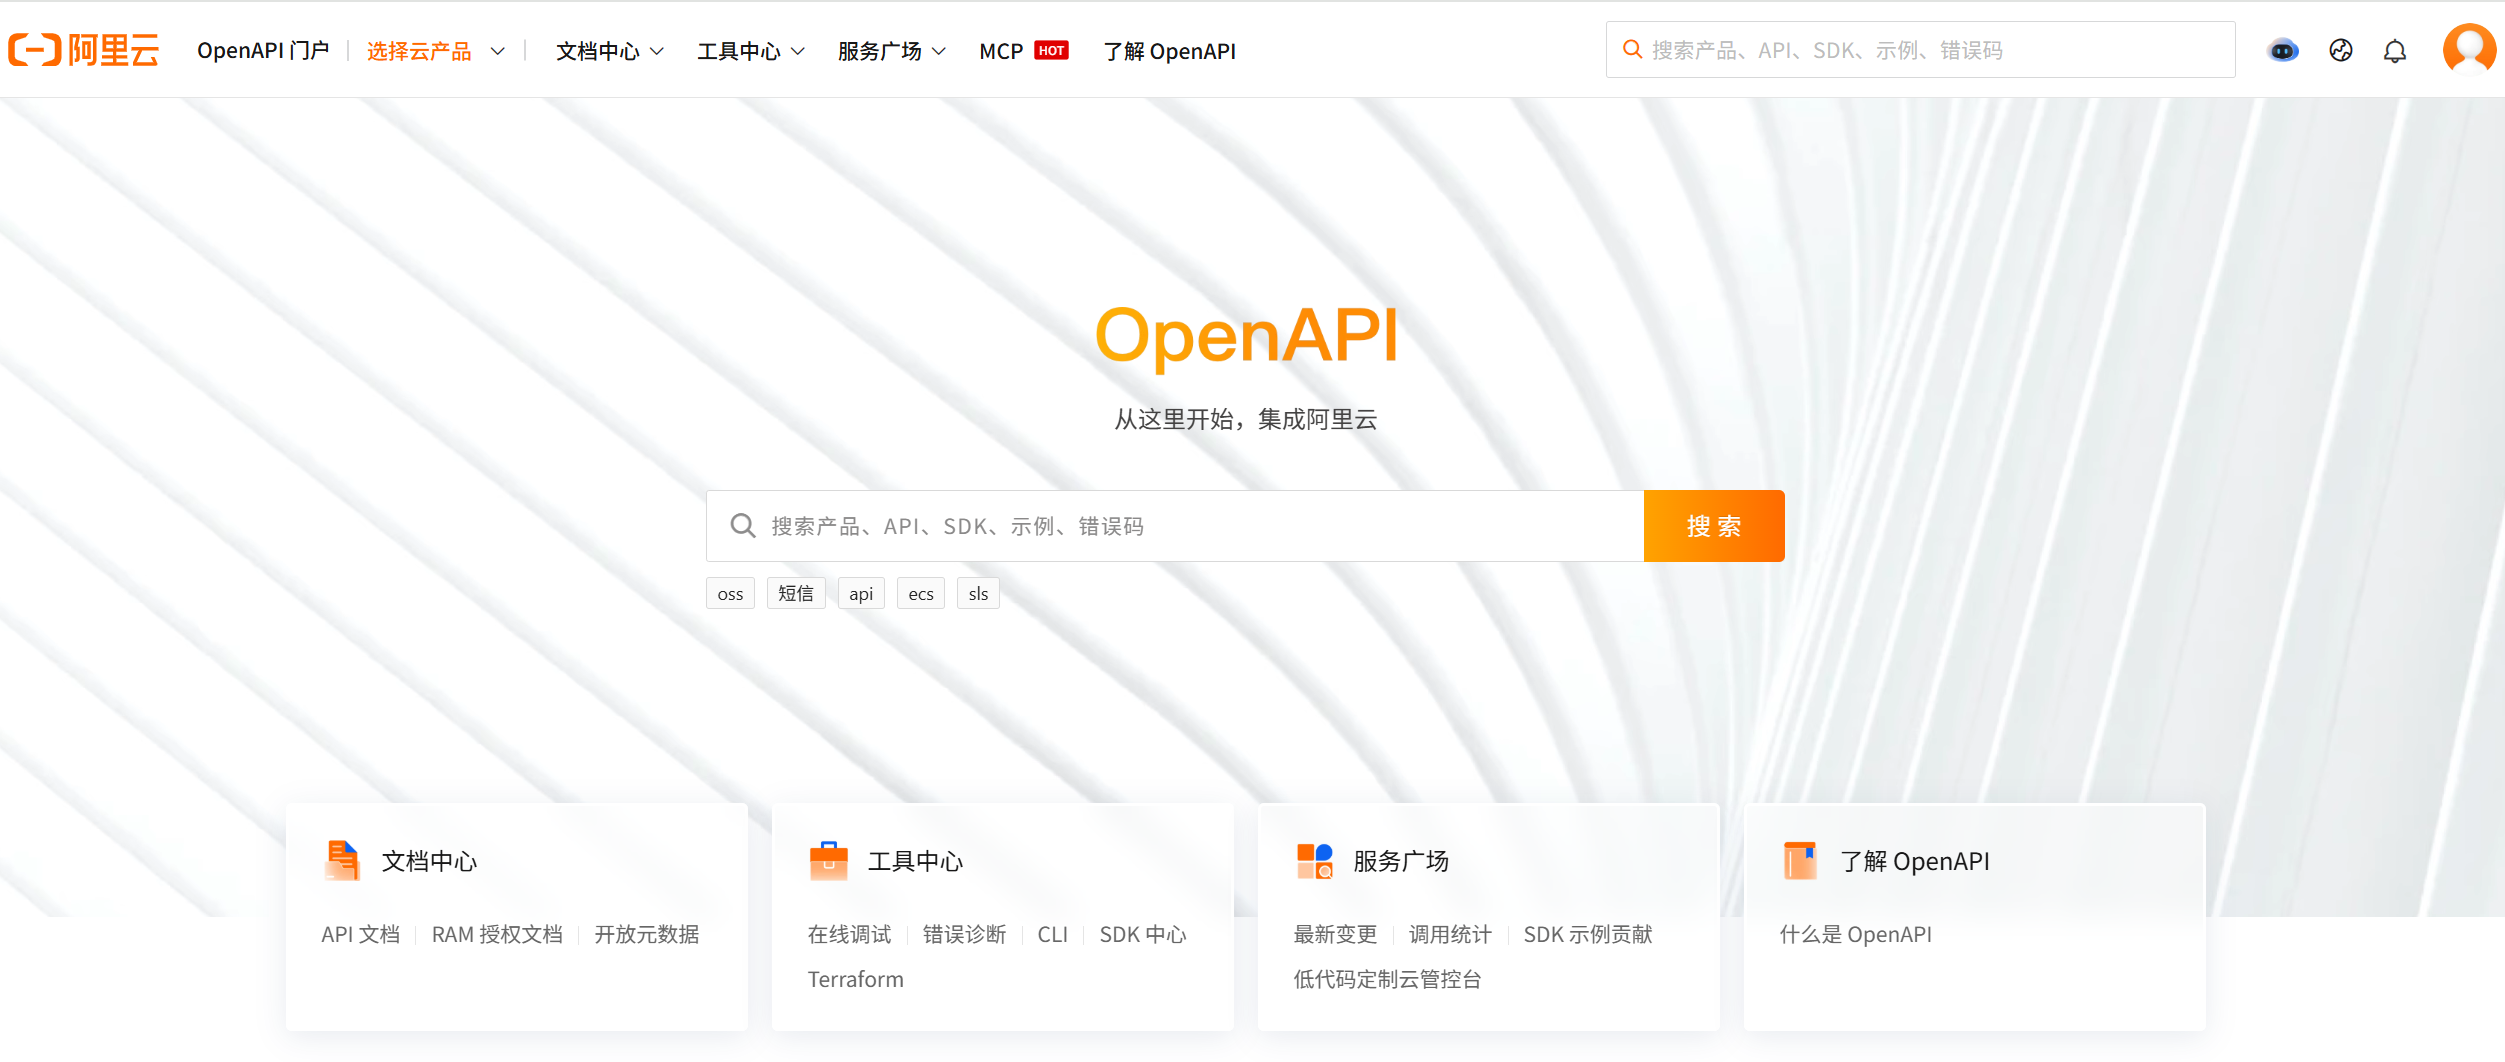Open the MCP nav item
This screenshot has width=2505, height=1062.
pos(1001,51)
